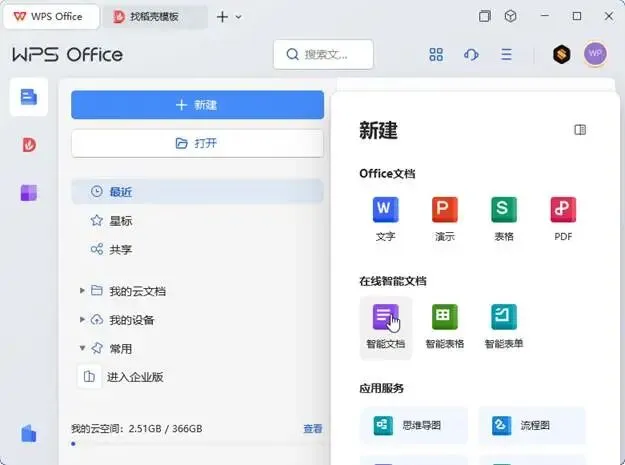Click the cloud storage usage bar
625x465 pixels.
point(197,443)
